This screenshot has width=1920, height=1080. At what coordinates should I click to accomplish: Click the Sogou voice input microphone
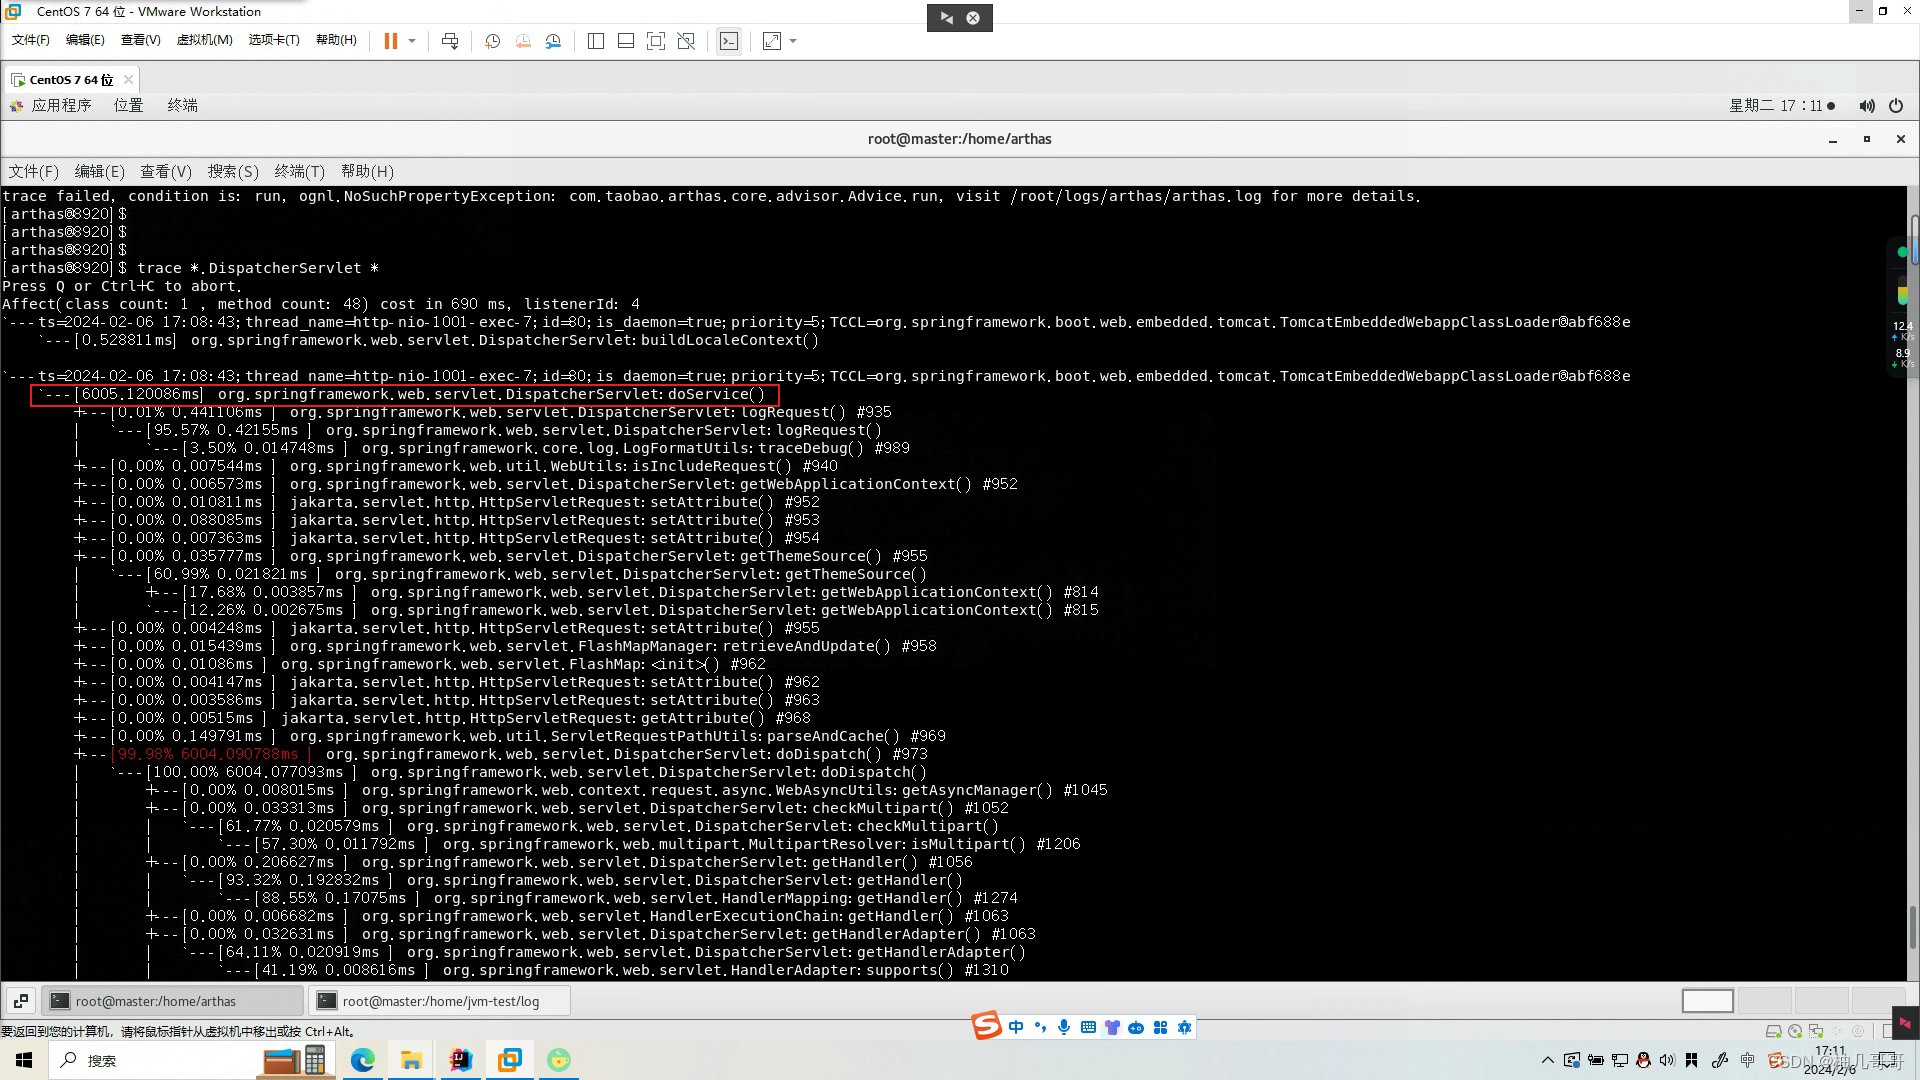pos(1064,1028)
